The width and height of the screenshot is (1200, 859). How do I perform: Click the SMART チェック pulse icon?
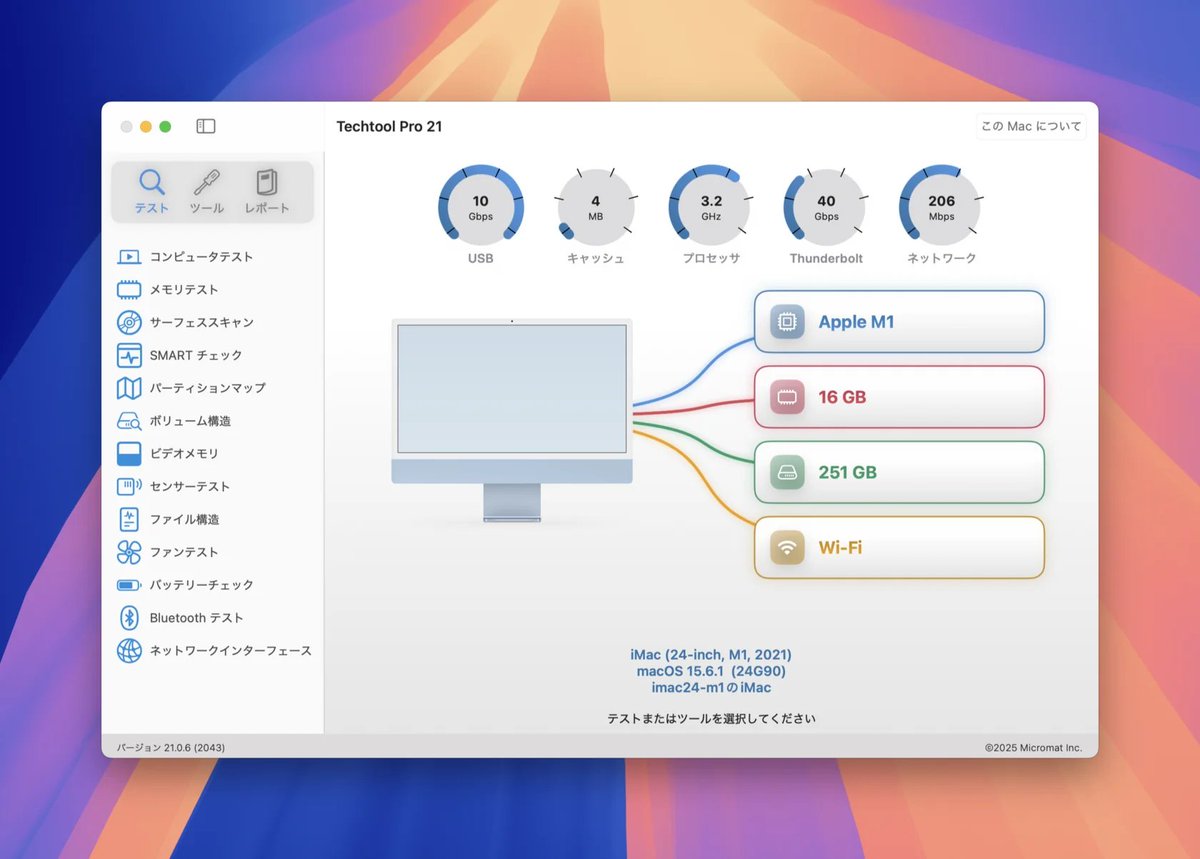click(129, 355)
